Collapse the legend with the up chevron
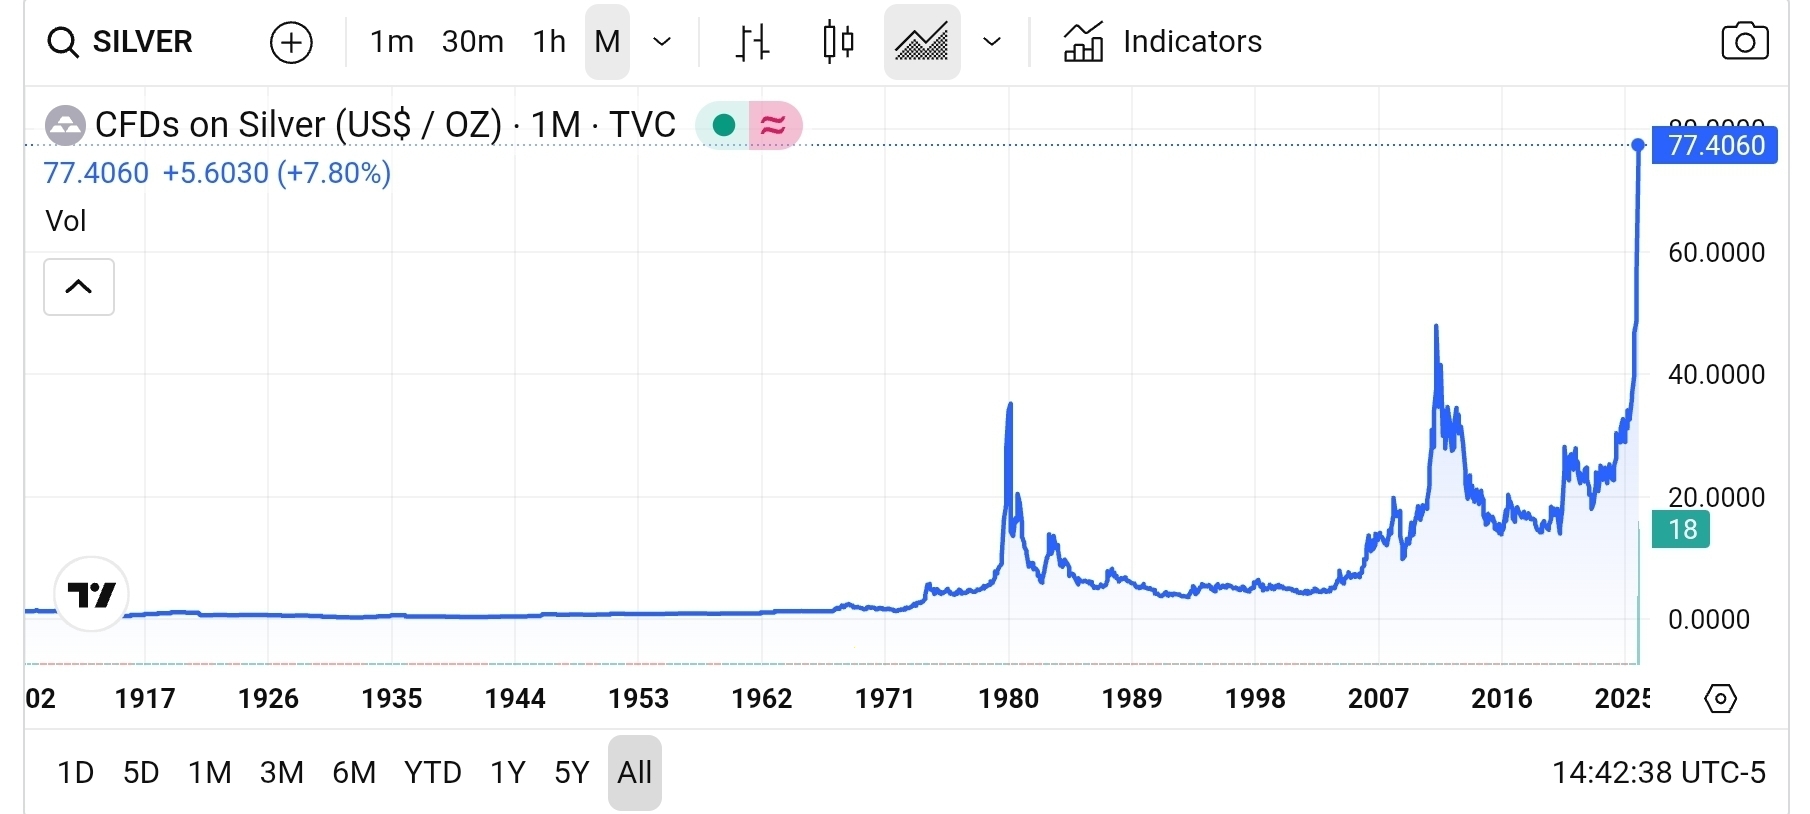Screen dimensions: 1810x814 pyautogui.click(x=79, y=287)
